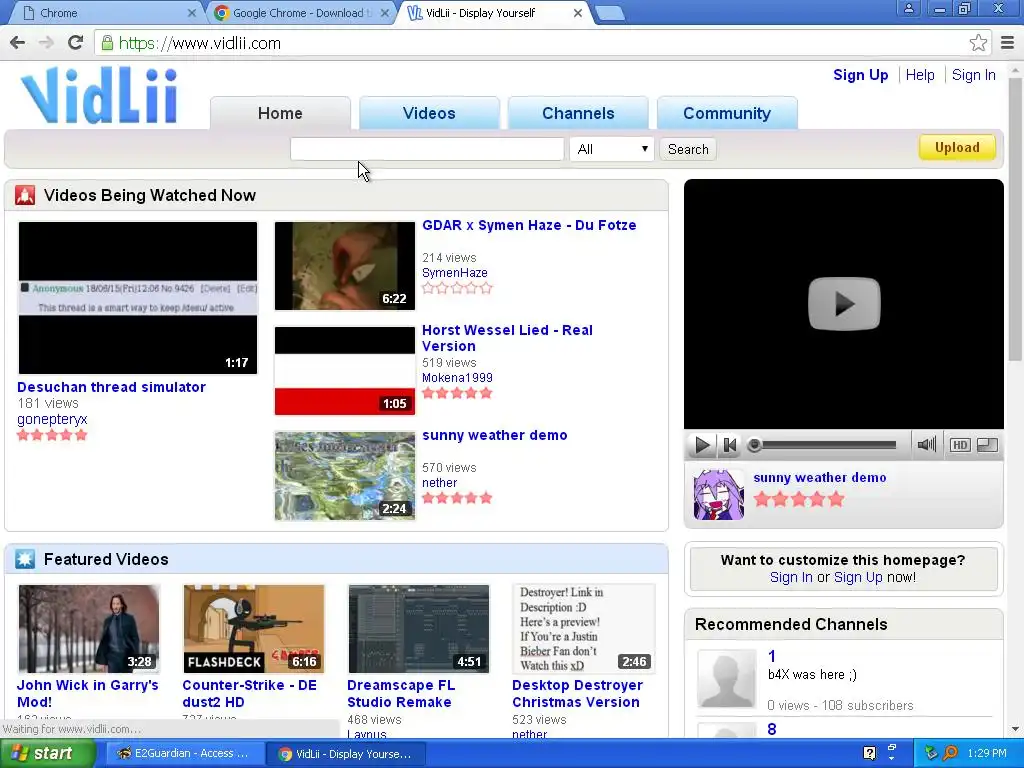This screenshot has height=768, width=1024.
Task: Open the Chrome hamburger menu
Action: [x=1007, y=43]
